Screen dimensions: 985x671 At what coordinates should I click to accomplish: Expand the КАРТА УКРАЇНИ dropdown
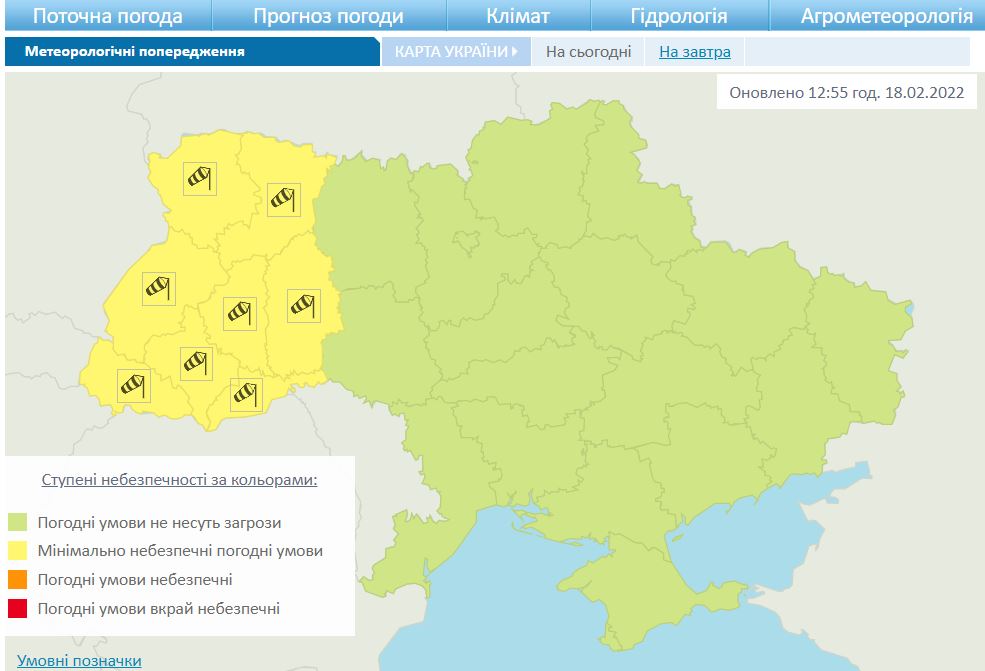coord(456,52)
